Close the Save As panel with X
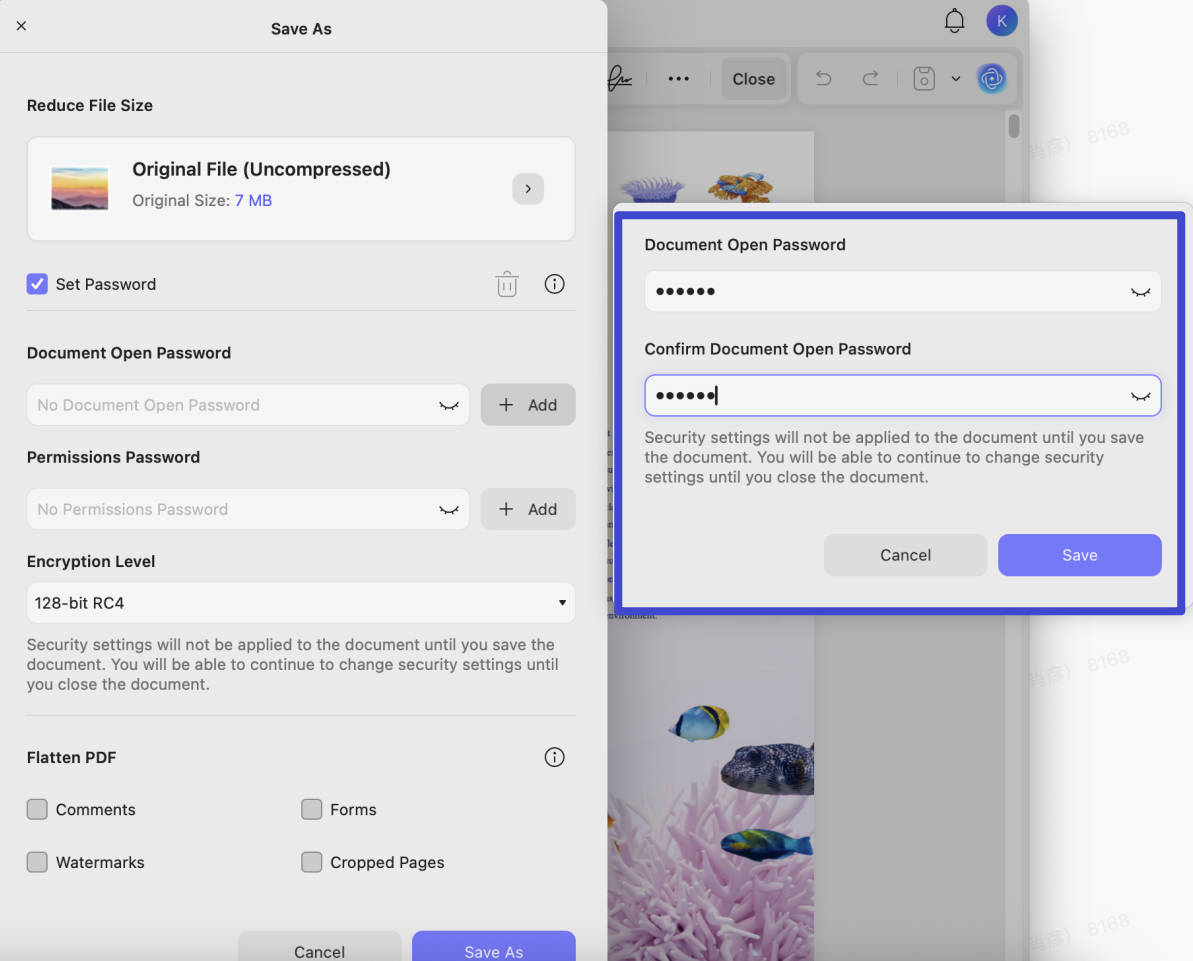This screenshot has width=1193, height=961. [21, 26]
